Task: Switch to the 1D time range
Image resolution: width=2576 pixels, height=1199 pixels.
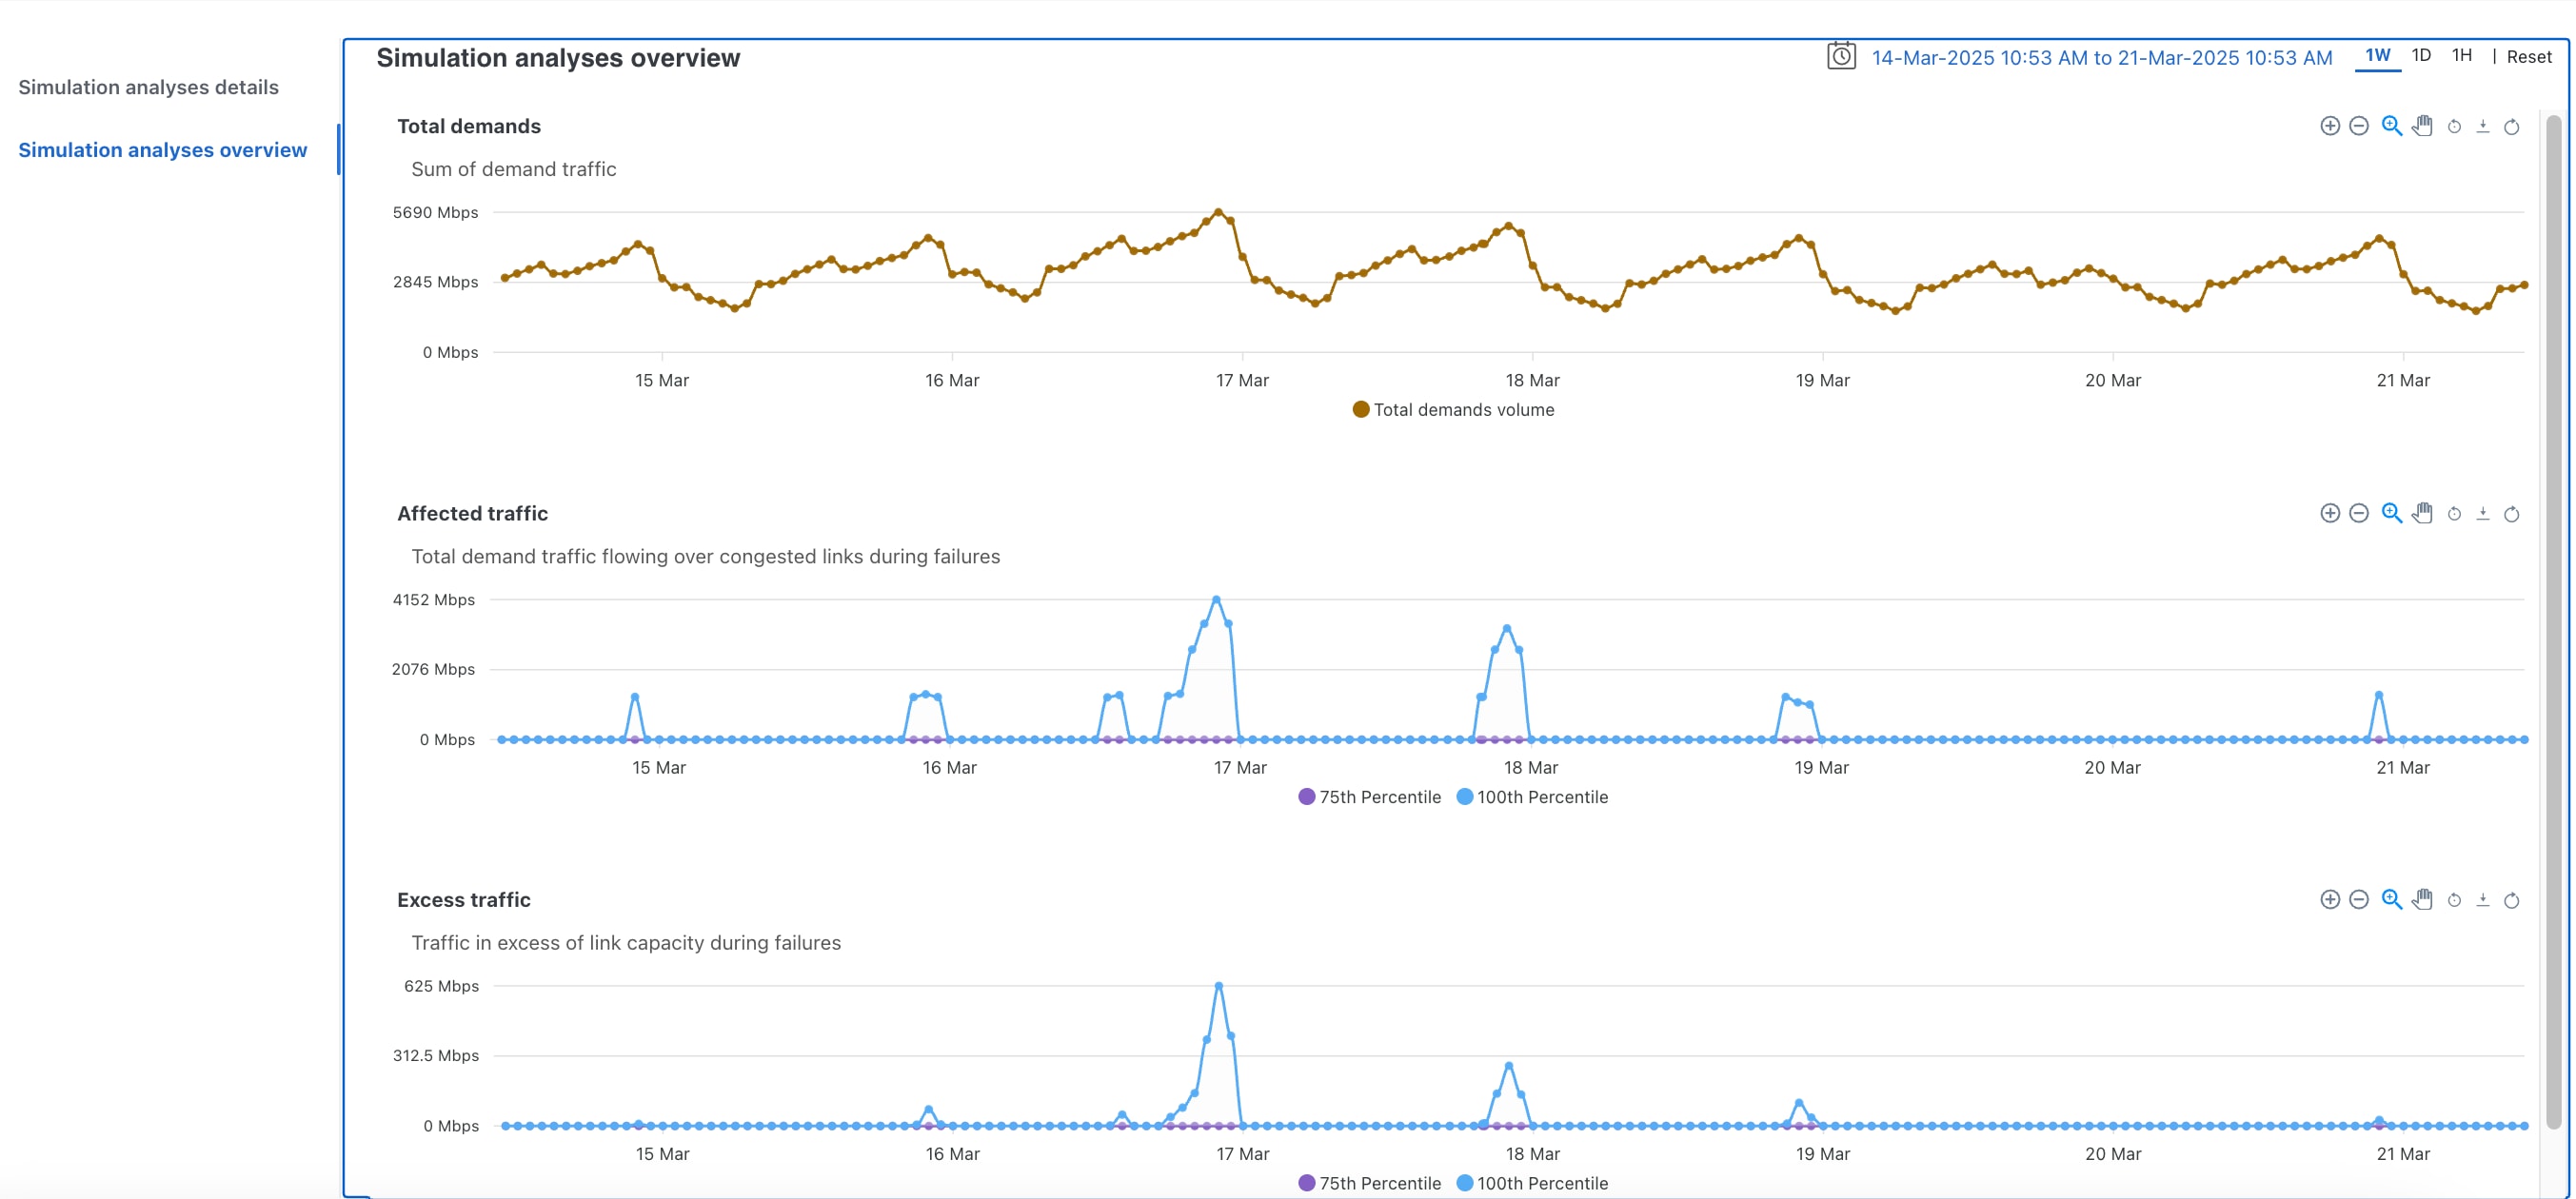Action: [2420, 56]
